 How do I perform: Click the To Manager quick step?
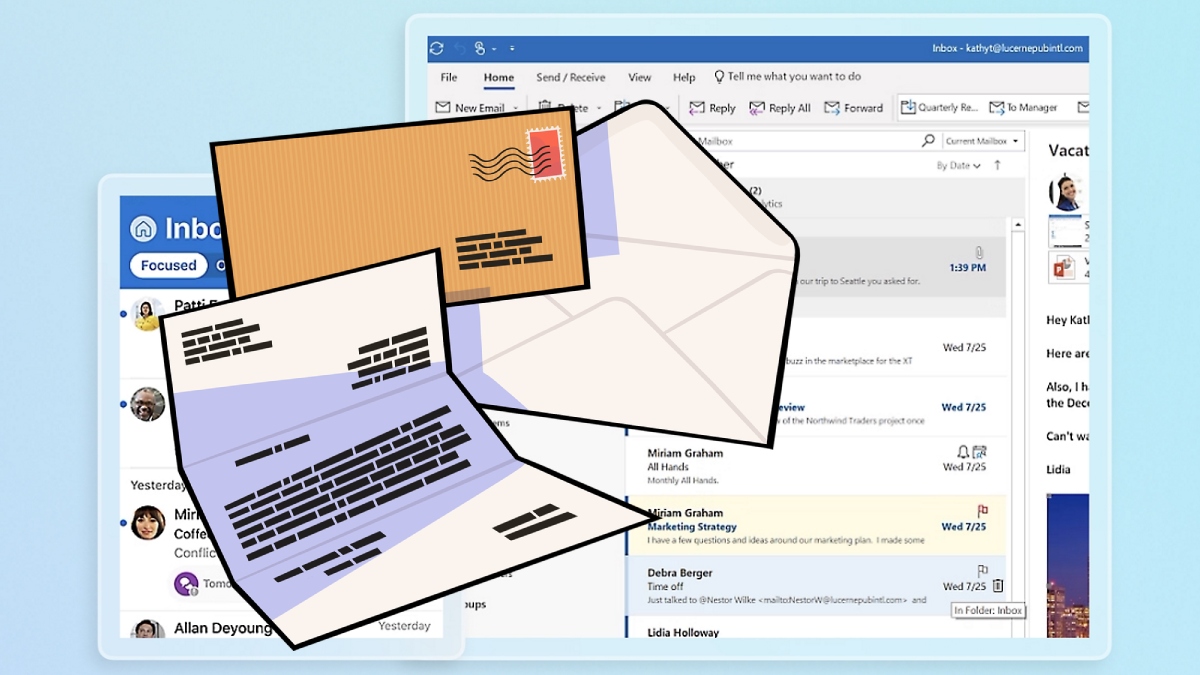click(1023, 108)
